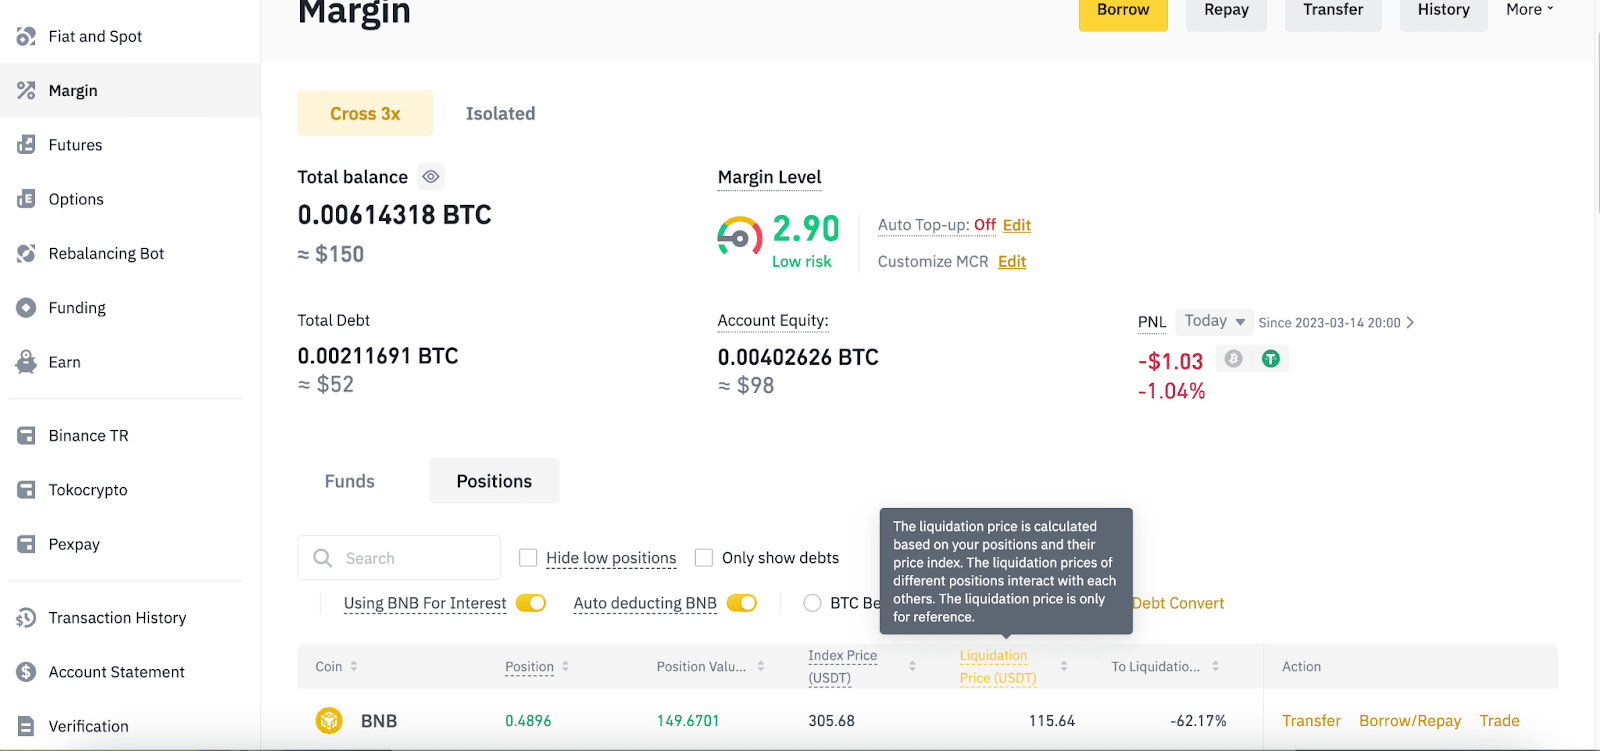Edit Auto Top-up setting
The width and height of the screenshot is (1600, 751).
pos(1017,225)
